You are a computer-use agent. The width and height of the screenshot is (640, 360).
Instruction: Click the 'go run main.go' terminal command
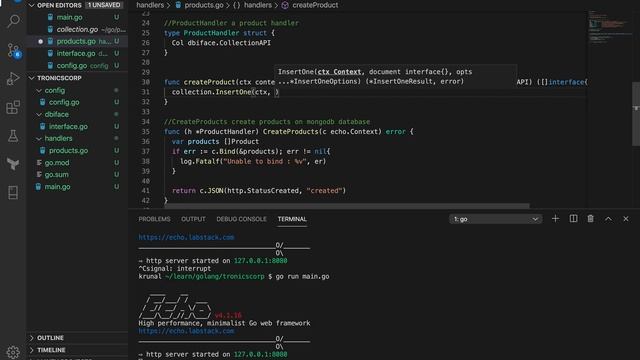point(302,276)
